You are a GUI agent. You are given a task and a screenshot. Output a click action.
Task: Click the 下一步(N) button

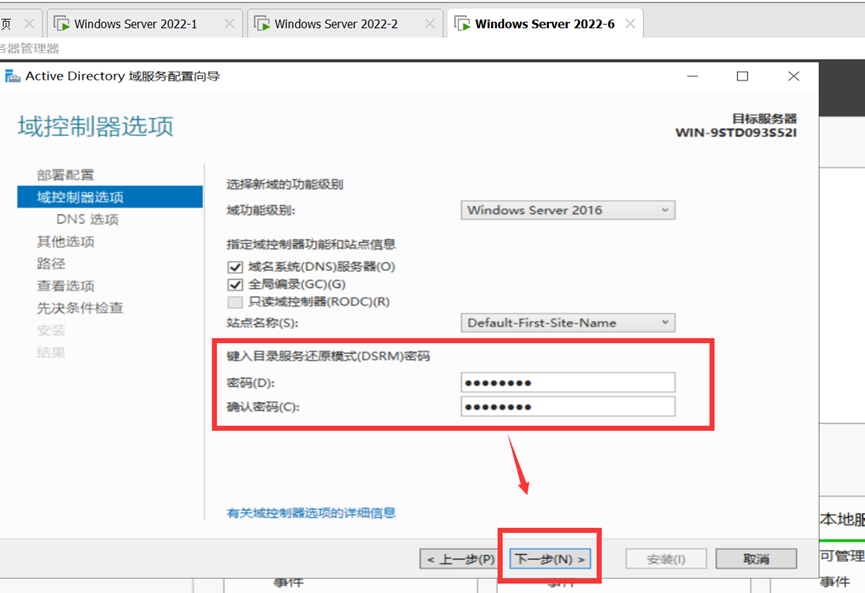point(549,558)
